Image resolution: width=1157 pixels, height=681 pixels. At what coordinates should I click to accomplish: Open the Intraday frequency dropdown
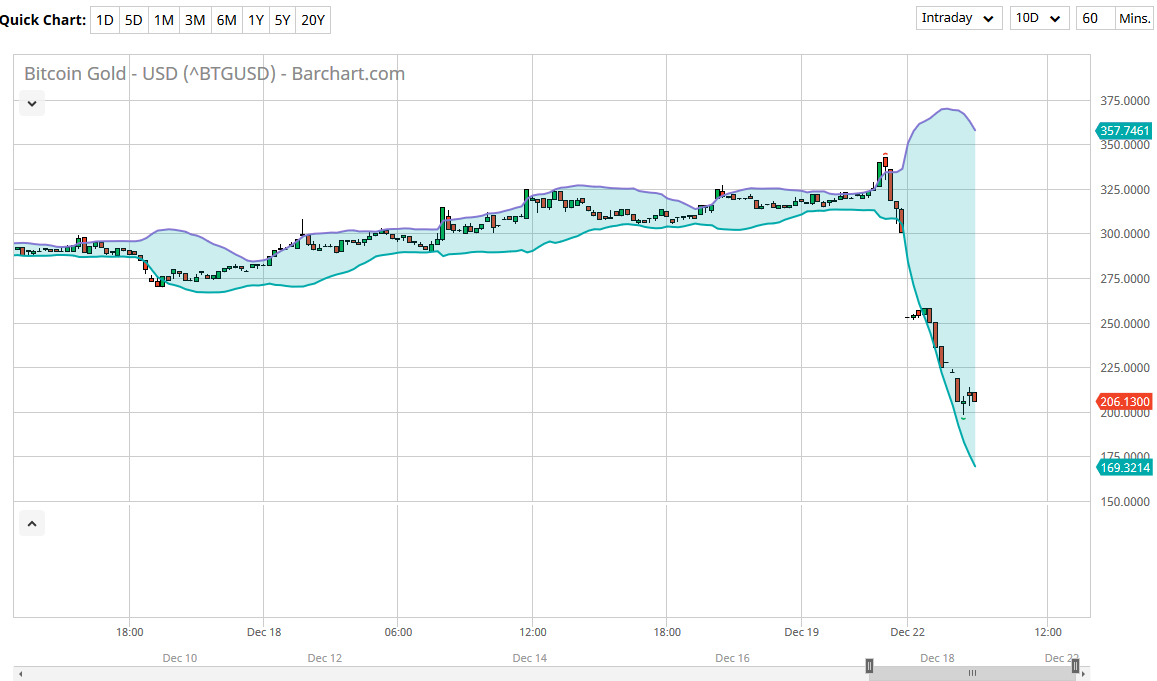tap(959, 18)
